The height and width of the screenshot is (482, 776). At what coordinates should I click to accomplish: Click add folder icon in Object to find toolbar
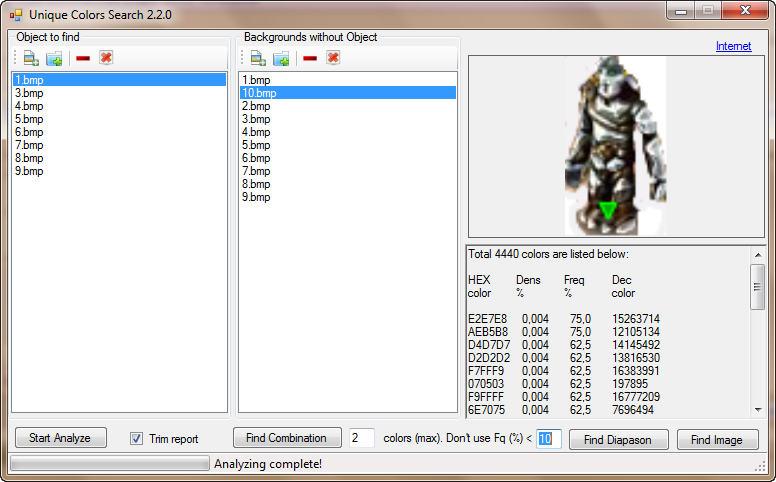(54, 58)
